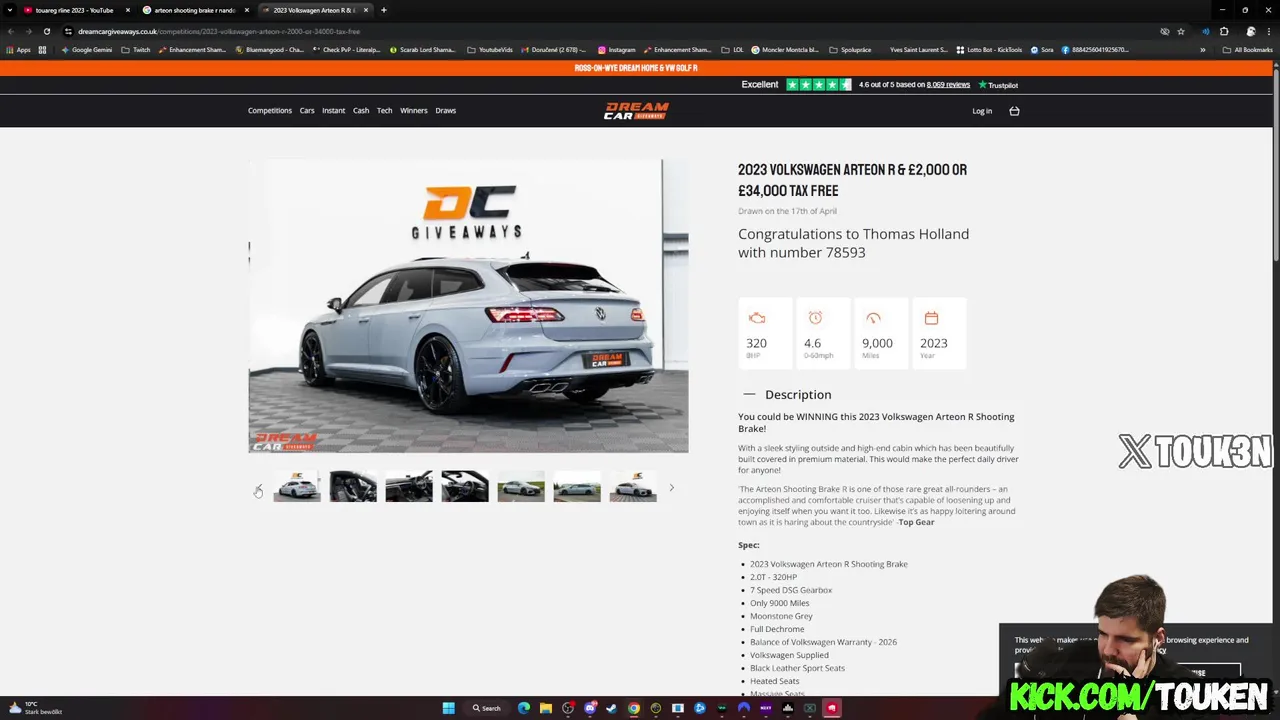Open the Cars category

[307, 111]
